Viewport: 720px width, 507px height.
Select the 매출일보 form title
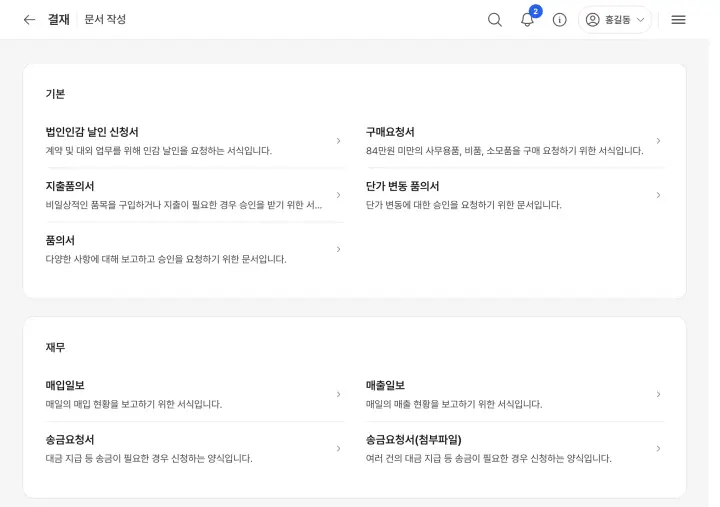click(385, 386)
